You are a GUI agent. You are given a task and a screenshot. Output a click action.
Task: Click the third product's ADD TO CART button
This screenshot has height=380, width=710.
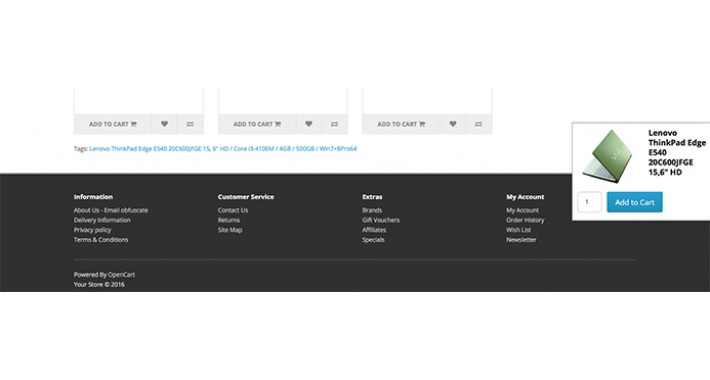click(x=401, y=124)
